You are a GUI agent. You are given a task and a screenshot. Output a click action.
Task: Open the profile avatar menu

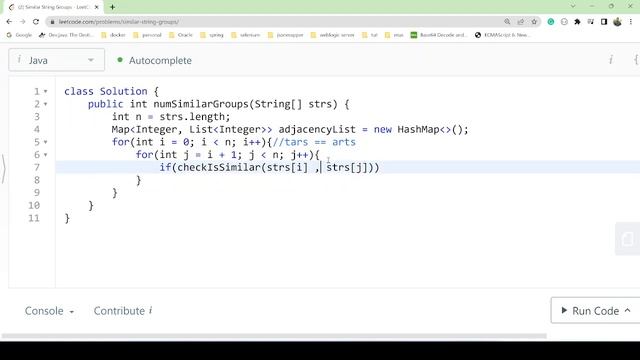[617, 22]
